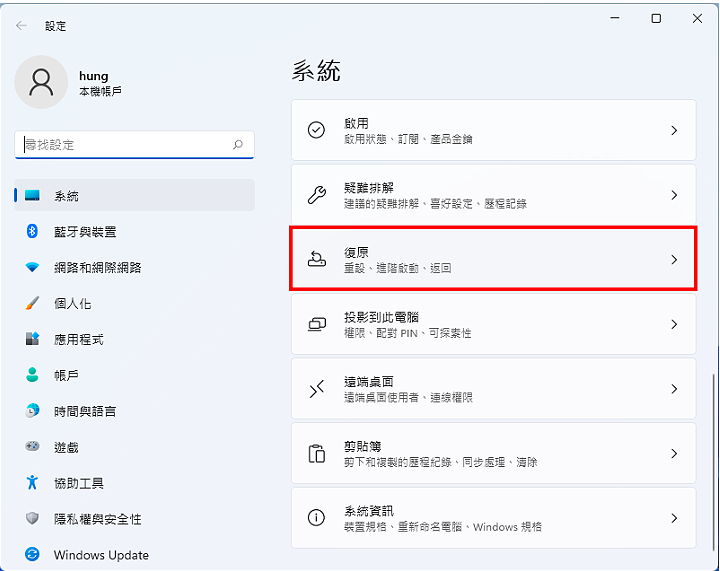720x571 pixels.
Task: Expand the Remote Desktop (遠端桌面) chevron
Action: pos(674,389)
